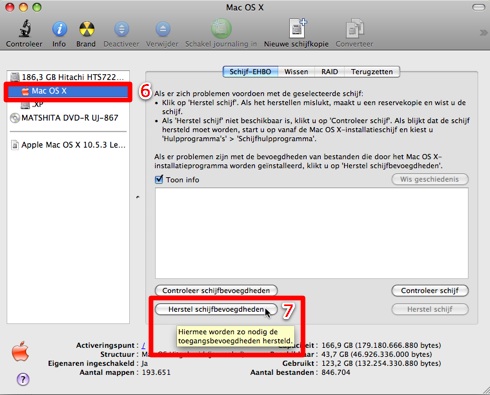The image size is (490, 395).
Task: Show more toolbar items via the double-arrow icon
Action: 483,32
